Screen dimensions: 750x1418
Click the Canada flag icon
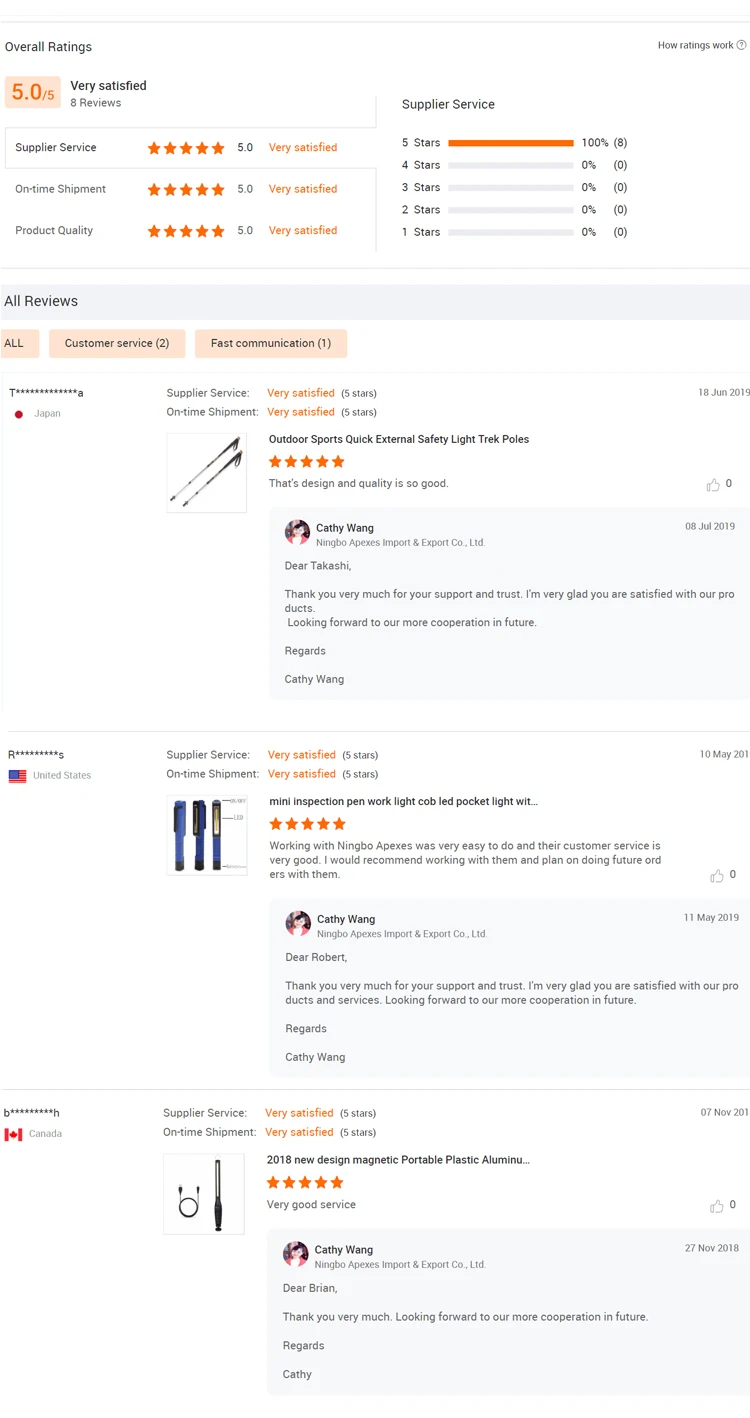(x=13, y=1134)
